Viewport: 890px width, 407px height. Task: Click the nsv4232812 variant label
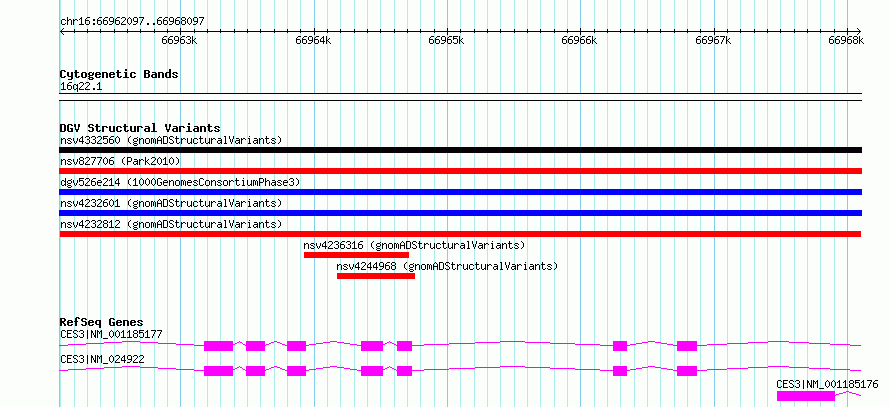[x=171, y=224]
